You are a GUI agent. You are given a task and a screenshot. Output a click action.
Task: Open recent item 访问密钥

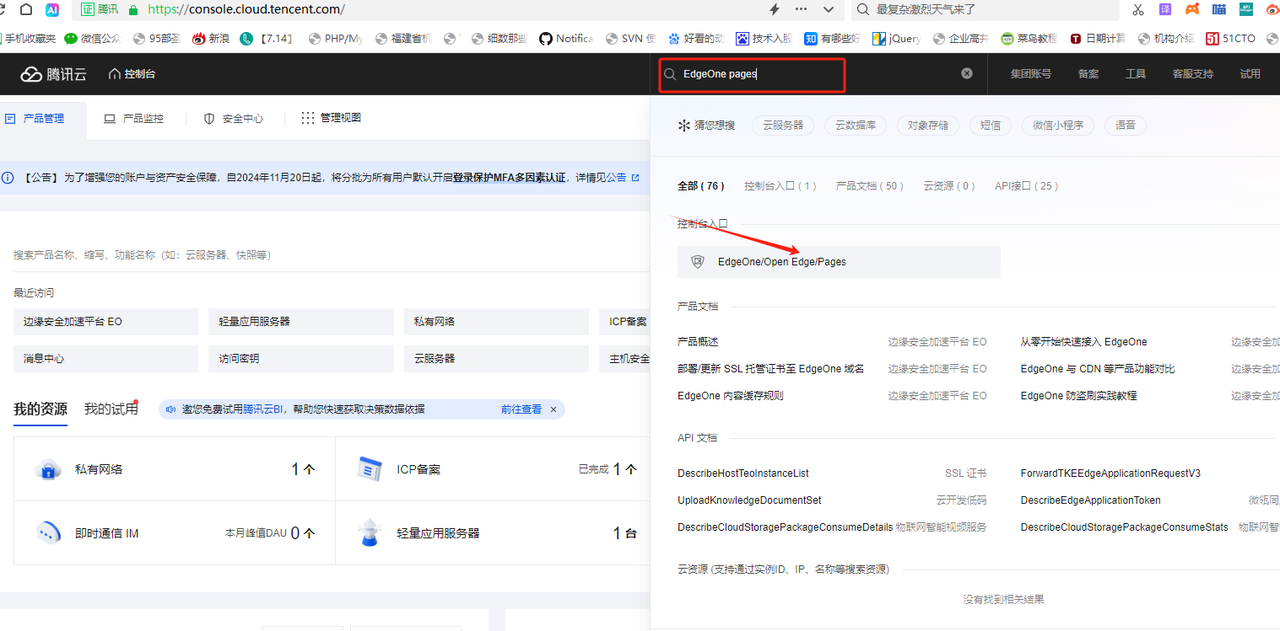pos(301,358)
